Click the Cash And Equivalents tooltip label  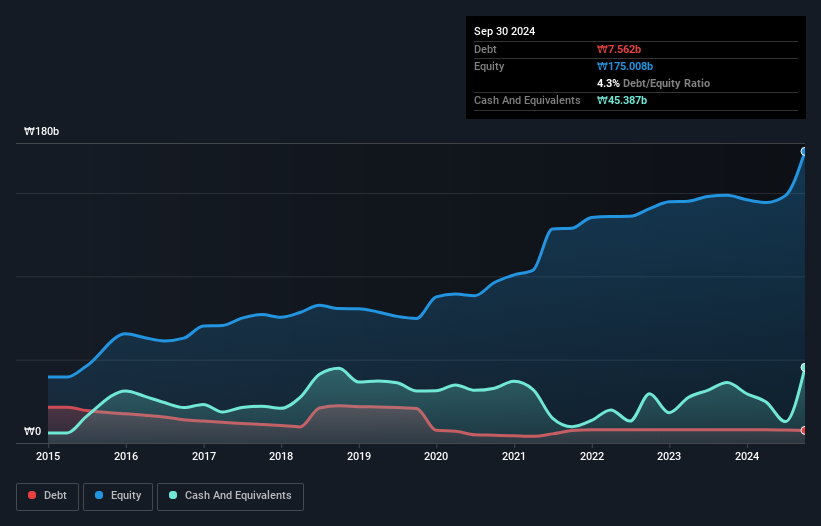coord(527,100)
